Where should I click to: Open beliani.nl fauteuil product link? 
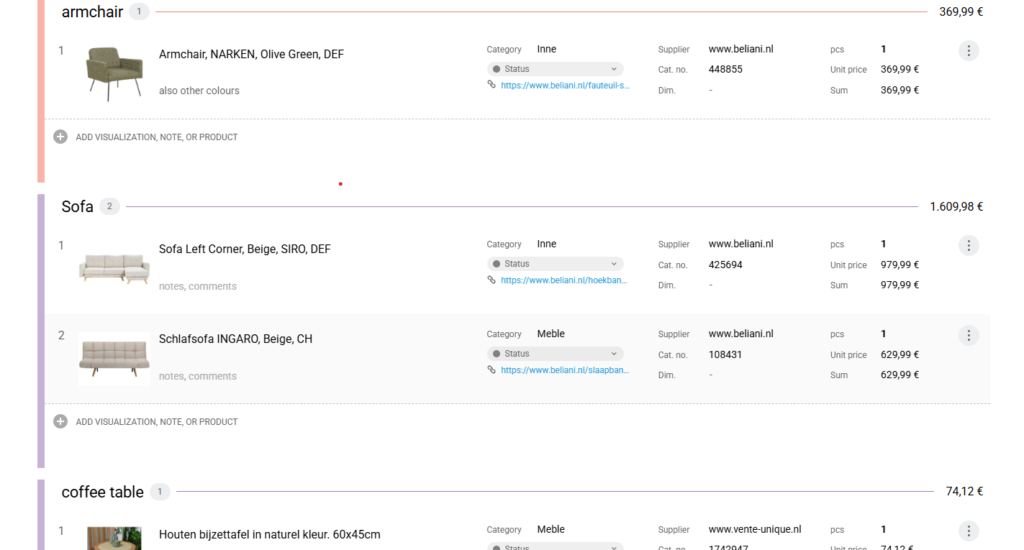point(565,85)
